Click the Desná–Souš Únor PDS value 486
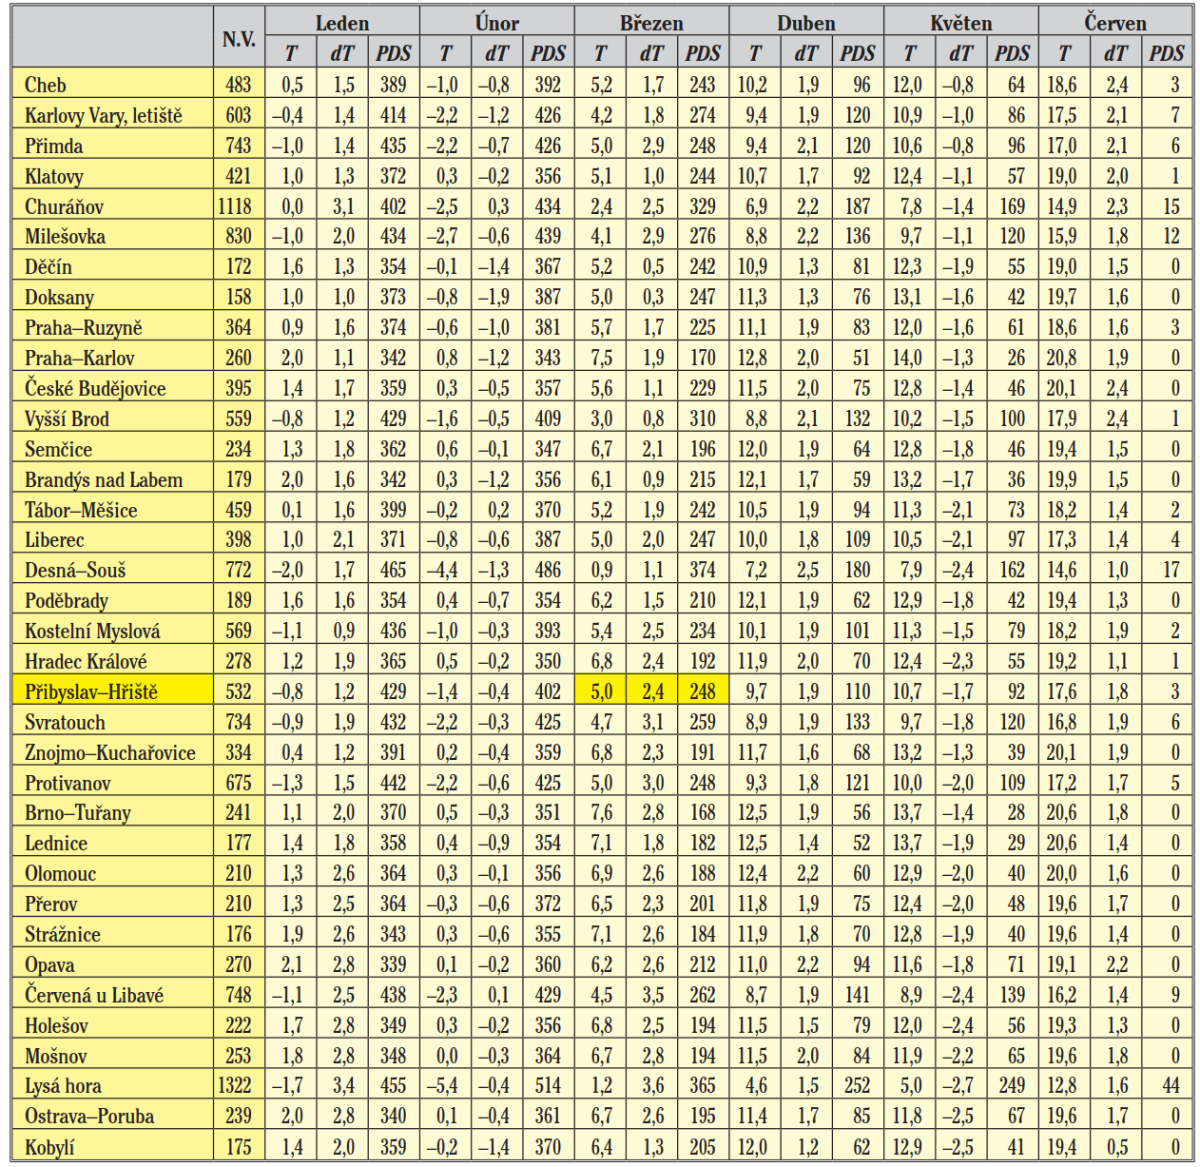 point(547,570)
